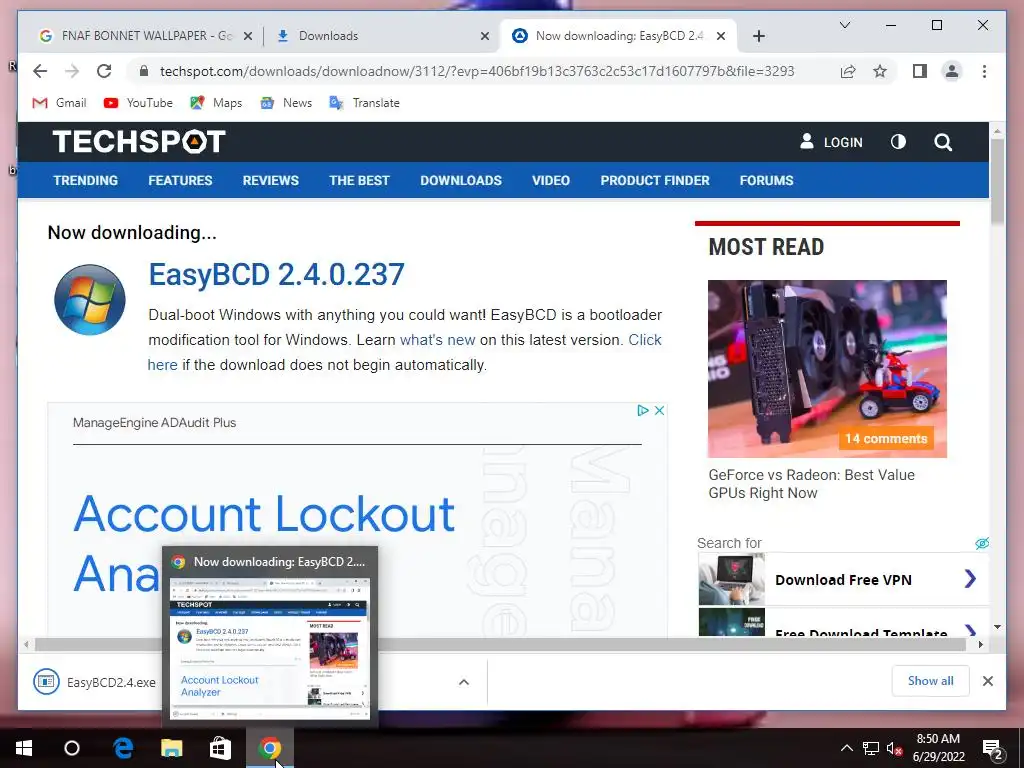The height and width of the screenshot is (768, 1024).
Task: Open the what's new link
Action: pos(438,340)
